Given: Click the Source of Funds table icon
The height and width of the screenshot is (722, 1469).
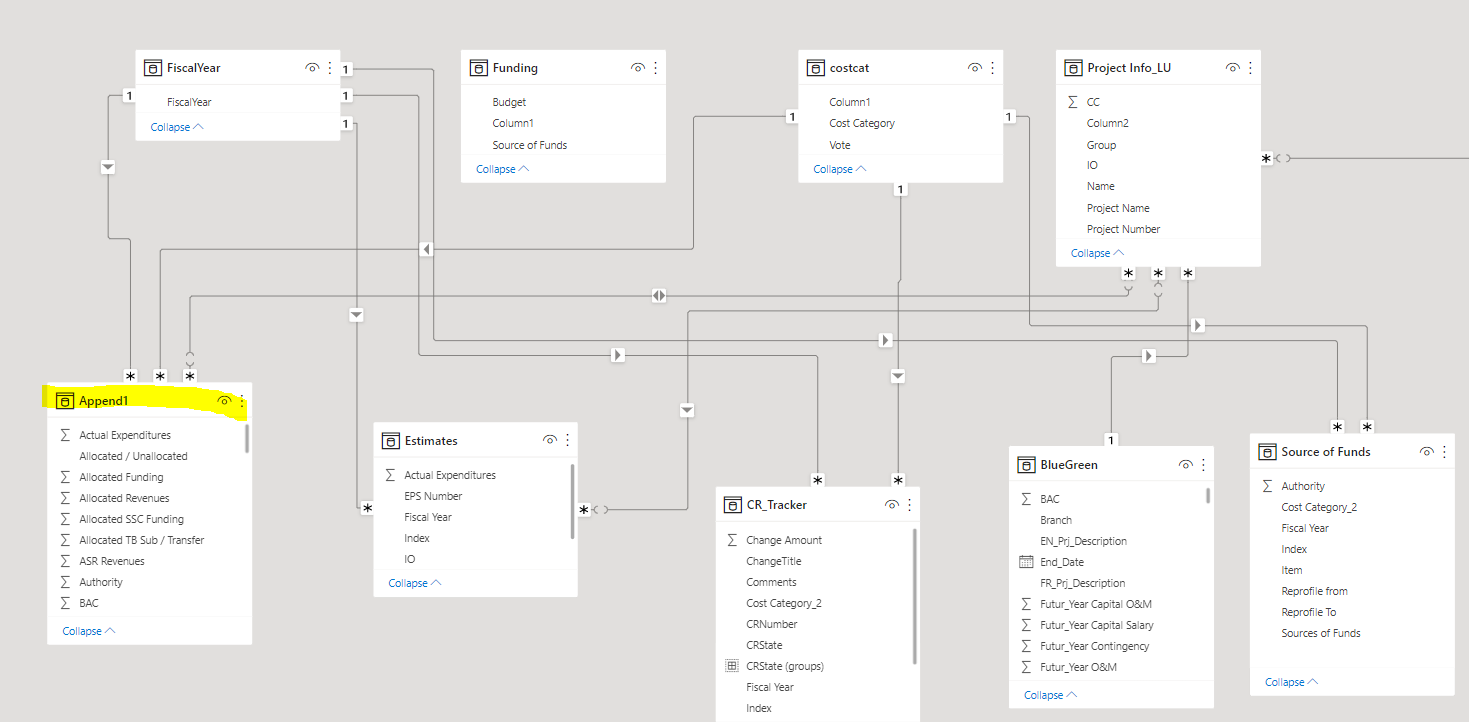Looking at the screenshot, I should point(1268,452).
